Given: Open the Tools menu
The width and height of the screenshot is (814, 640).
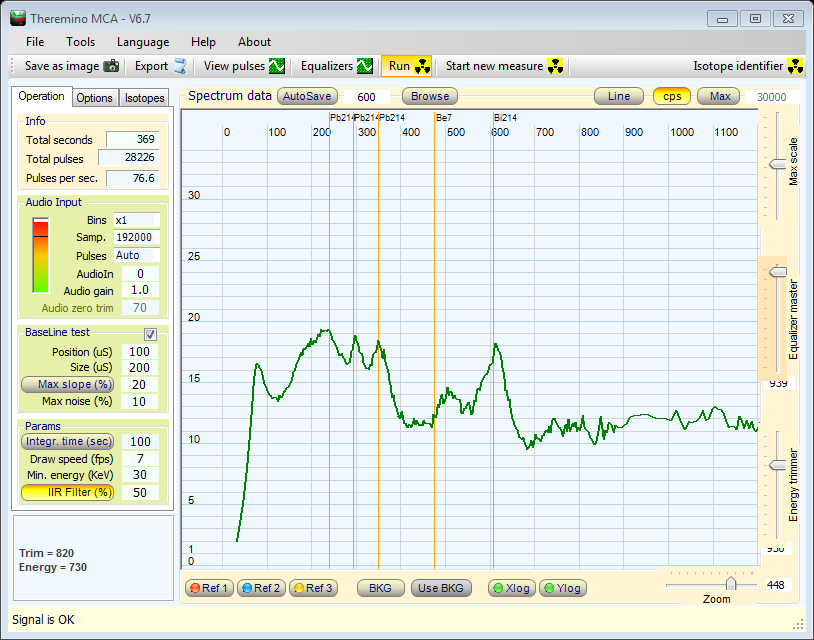Looking at the screenshot, I should coord(81,42).
